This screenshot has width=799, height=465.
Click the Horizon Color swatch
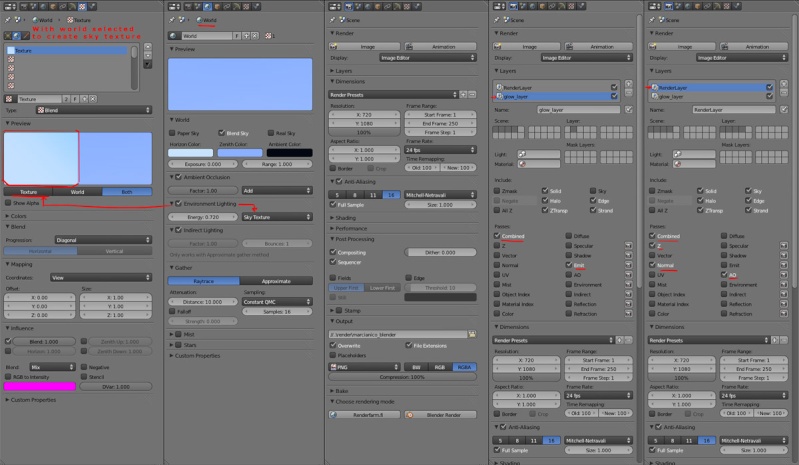click(191, 153)
